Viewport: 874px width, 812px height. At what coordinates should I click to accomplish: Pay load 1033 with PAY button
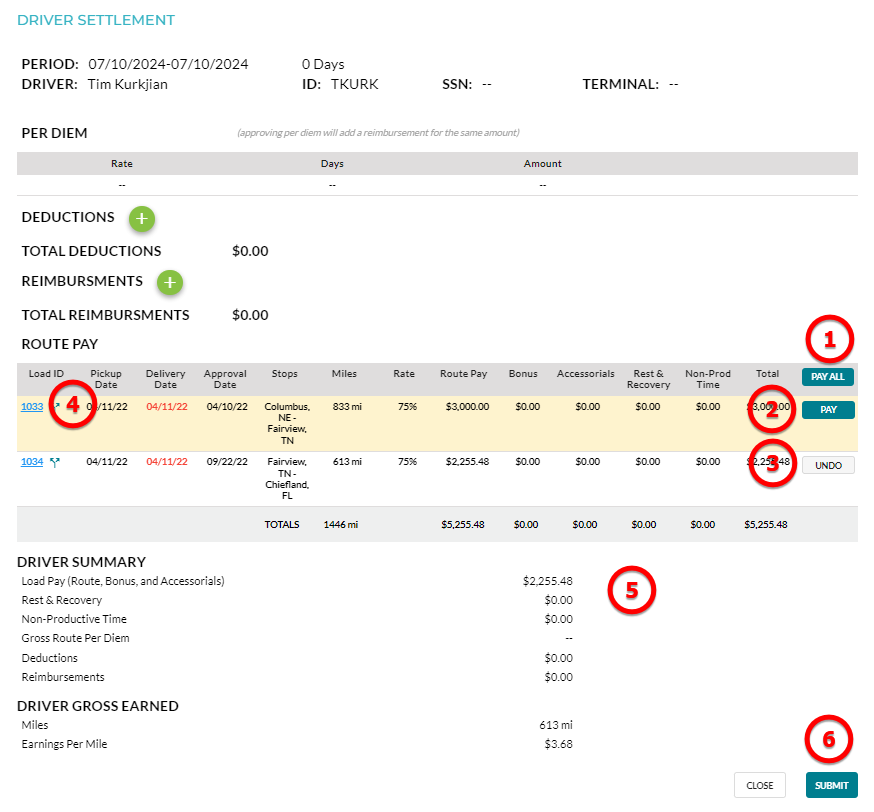click(x=828, y=410)
